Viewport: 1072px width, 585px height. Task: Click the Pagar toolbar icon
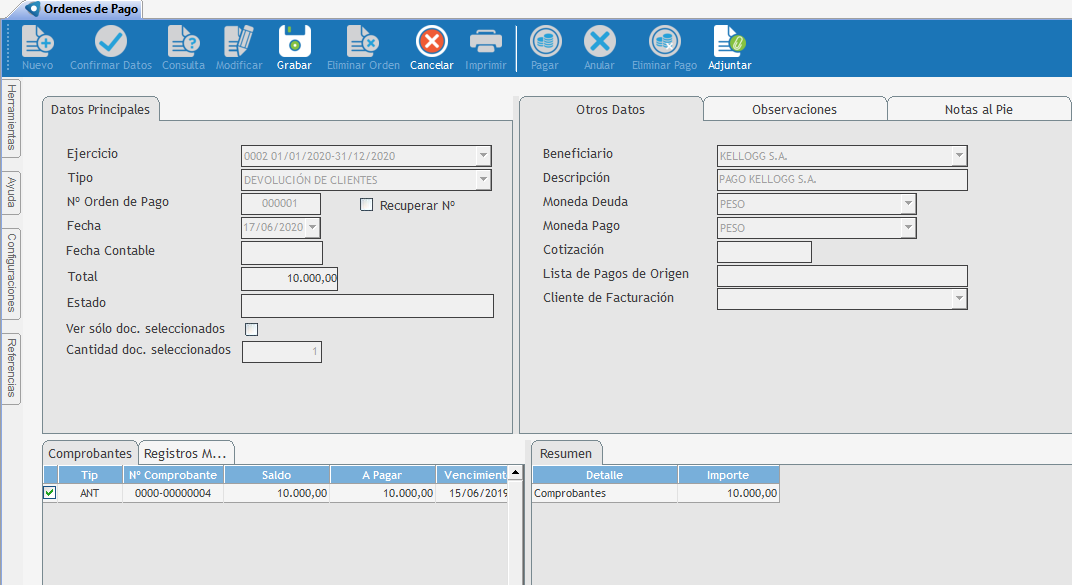[x=545, y=42]
